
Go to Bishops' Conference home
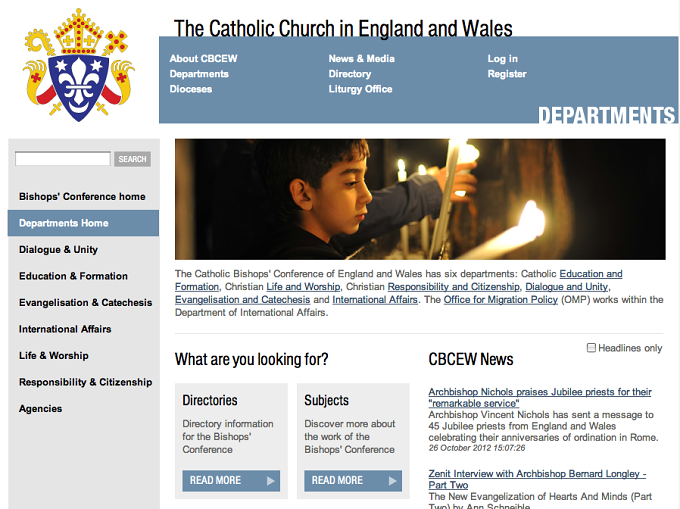(x=82, y=196)
